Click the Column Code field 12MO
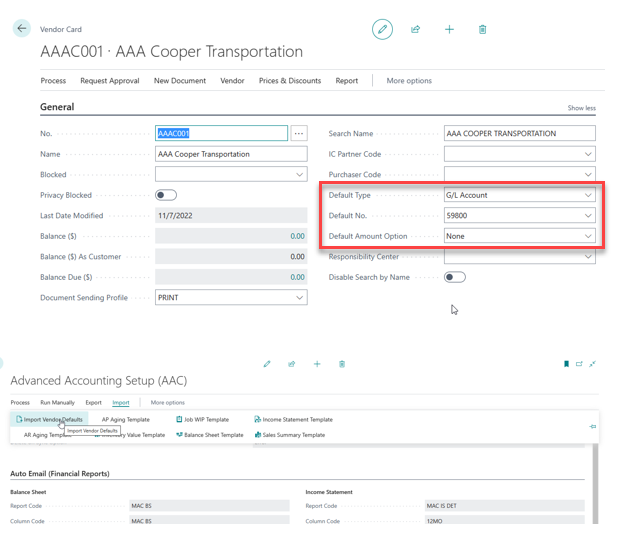The width and height of the screenshot is (620, 559). coord(505,520)
